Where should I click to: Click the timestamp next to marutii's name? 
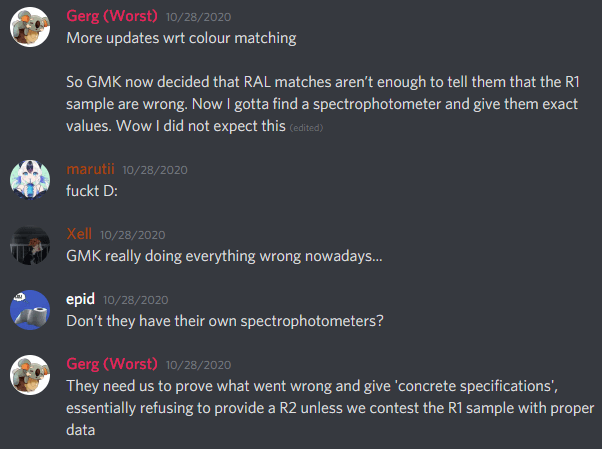point(156,170)
